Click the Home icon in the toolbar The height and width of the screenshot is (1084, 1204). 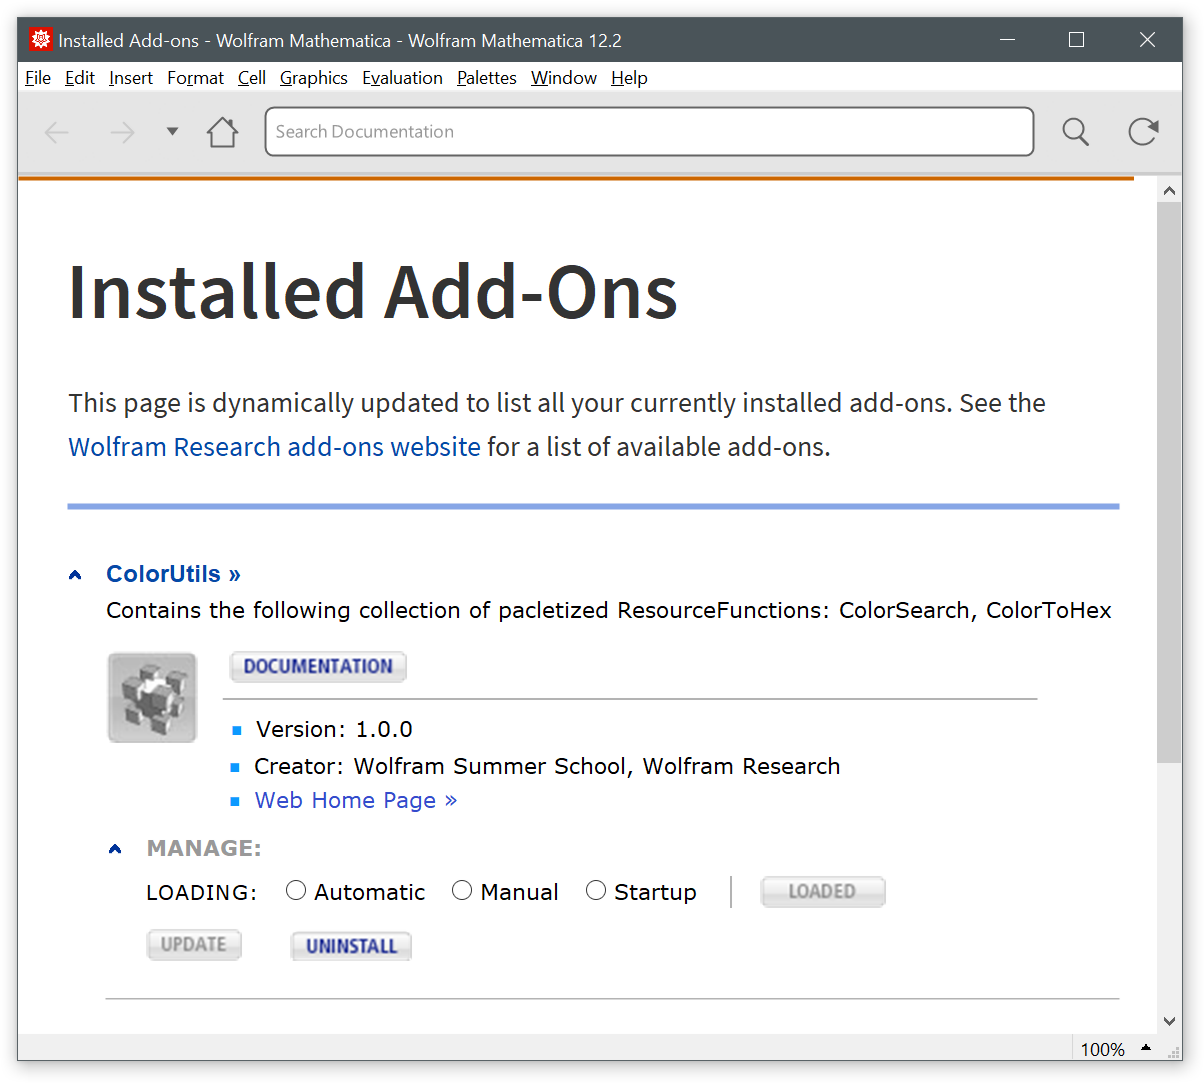tap(222, 132)
